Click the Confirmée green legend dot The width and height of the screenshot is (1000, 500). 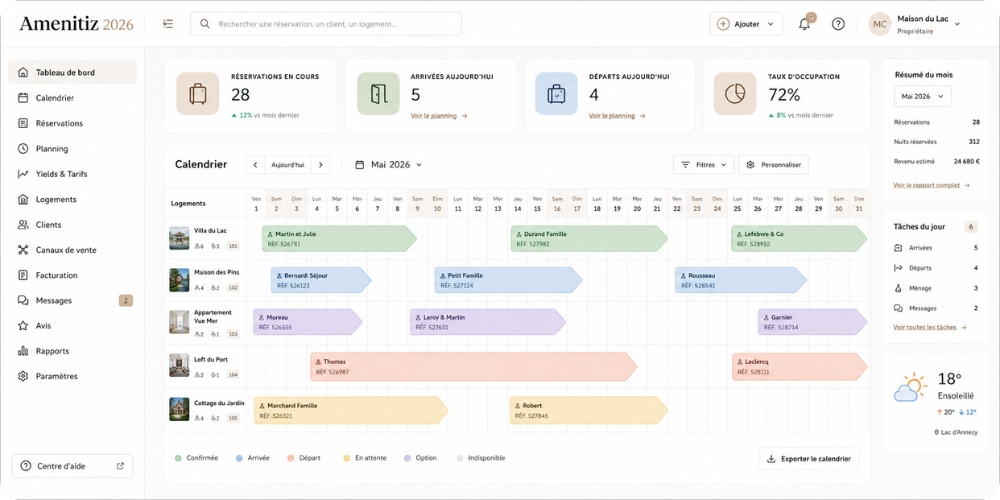(x=178, y=458)
